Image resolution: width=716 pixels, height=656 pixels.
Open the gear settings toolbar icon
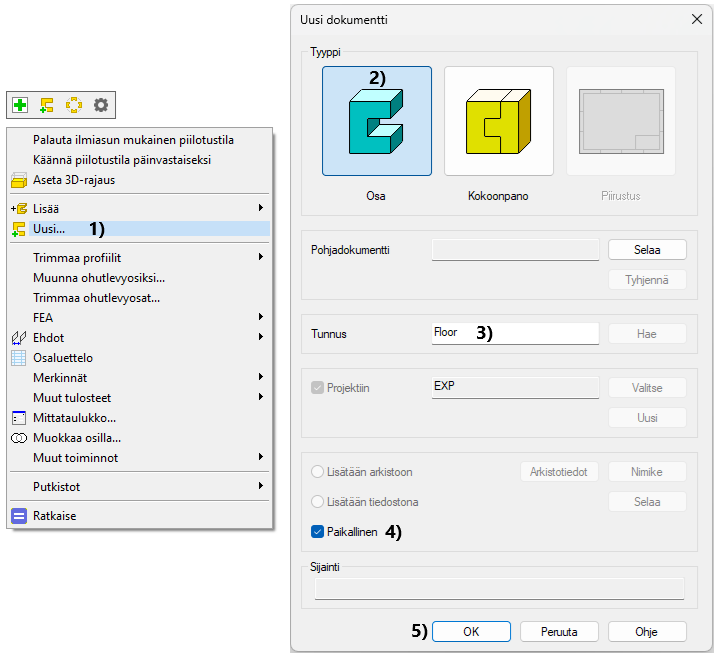(x=100, y=104)
